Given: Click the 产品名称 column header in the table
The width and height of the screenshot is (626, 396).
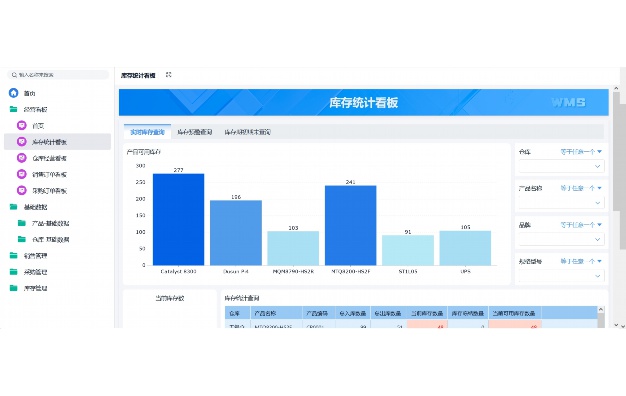Looking at the screenshot, I should click(276, 313).
